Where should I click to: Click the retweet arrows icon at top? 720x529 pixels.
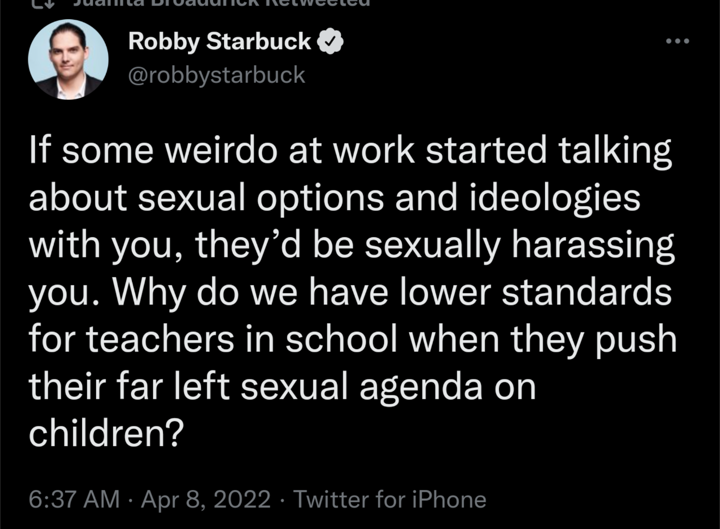(x=40, y=4)
